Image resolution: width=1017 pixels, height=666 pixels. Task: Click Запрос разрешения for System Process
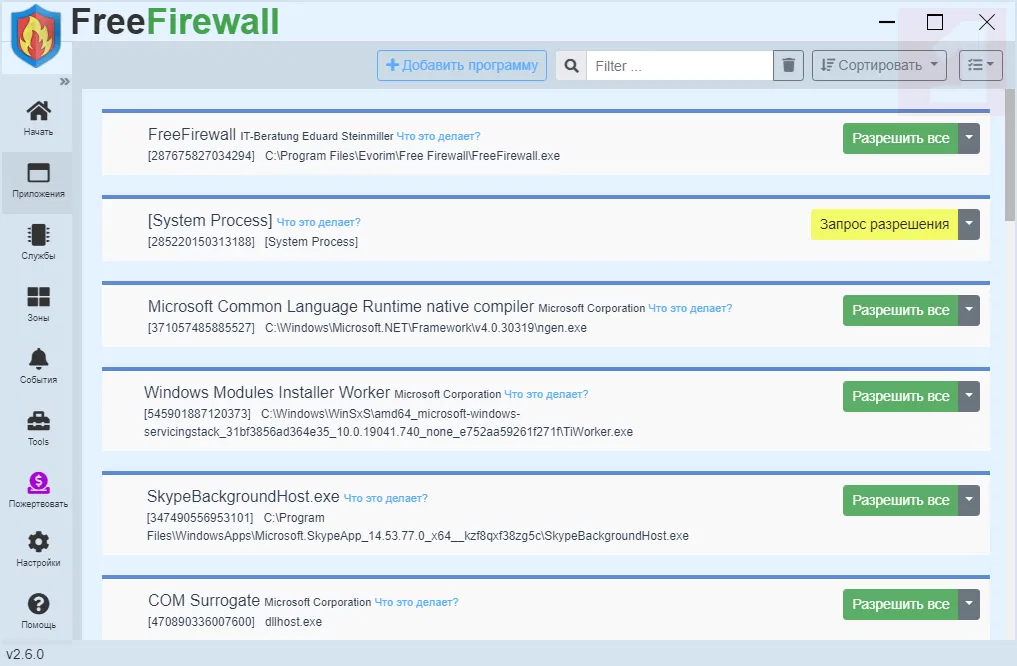click(x=884, y=224)
